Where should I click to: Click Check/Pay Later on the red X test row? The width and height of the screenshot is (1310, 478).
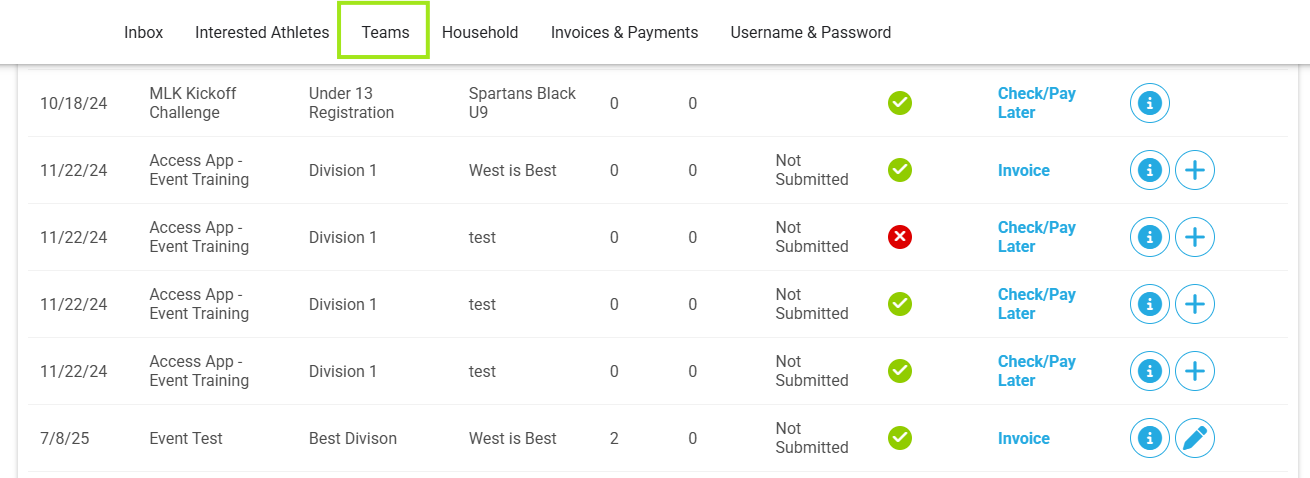point(1036,237)
